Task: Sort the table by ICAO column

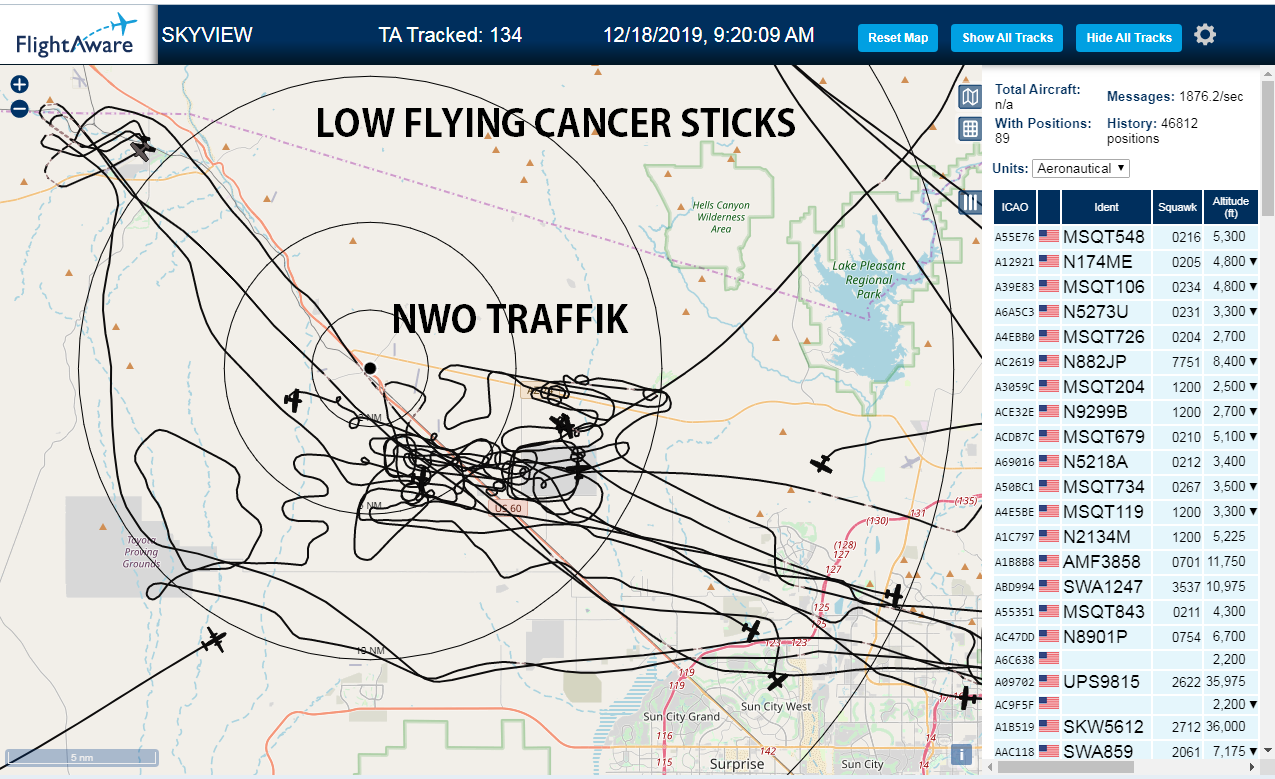Action: (1014, 207)
